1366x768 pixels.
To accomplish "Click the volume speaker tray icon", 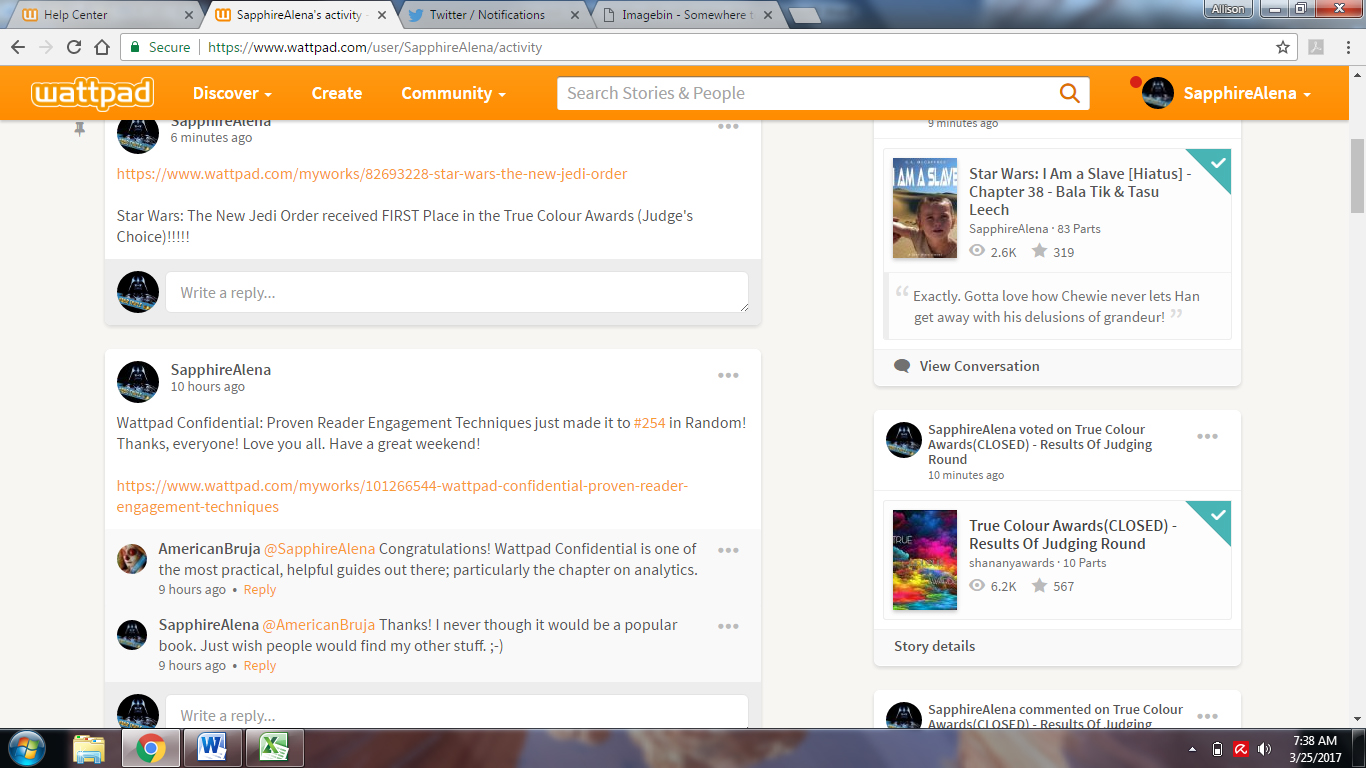I will coord(1265,748).
